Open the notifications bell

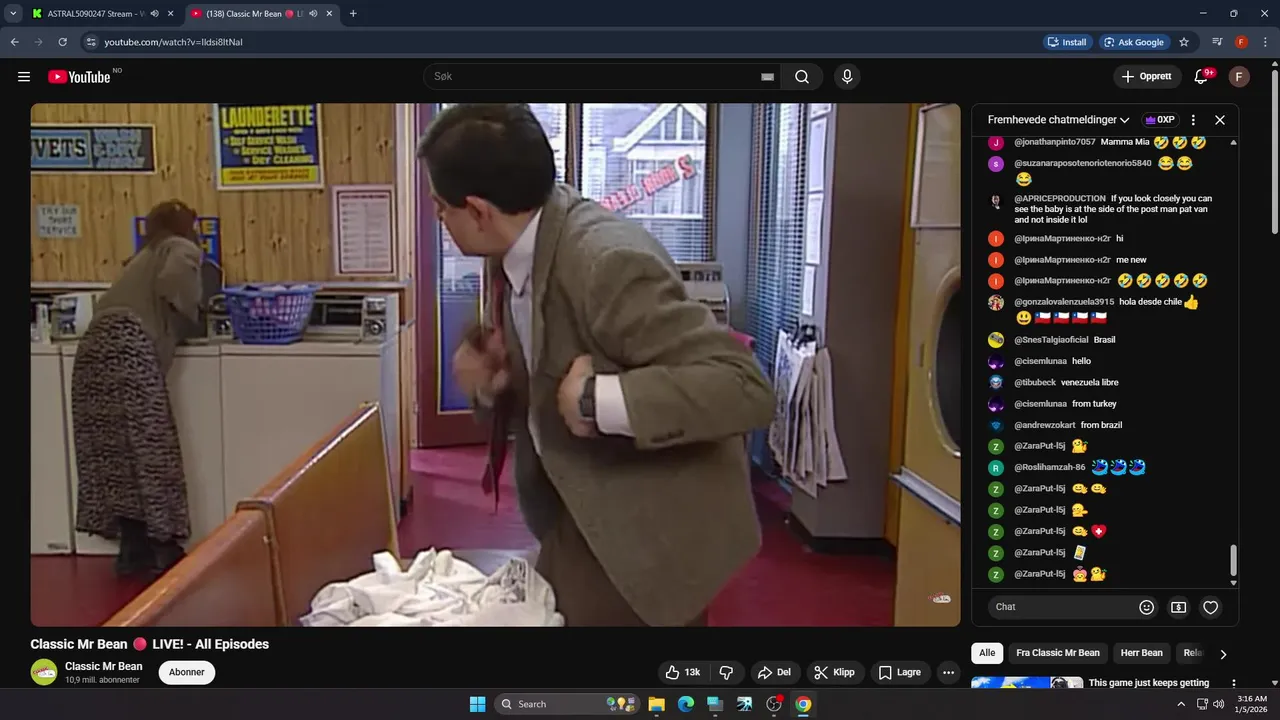click(x=1202, y=77)
